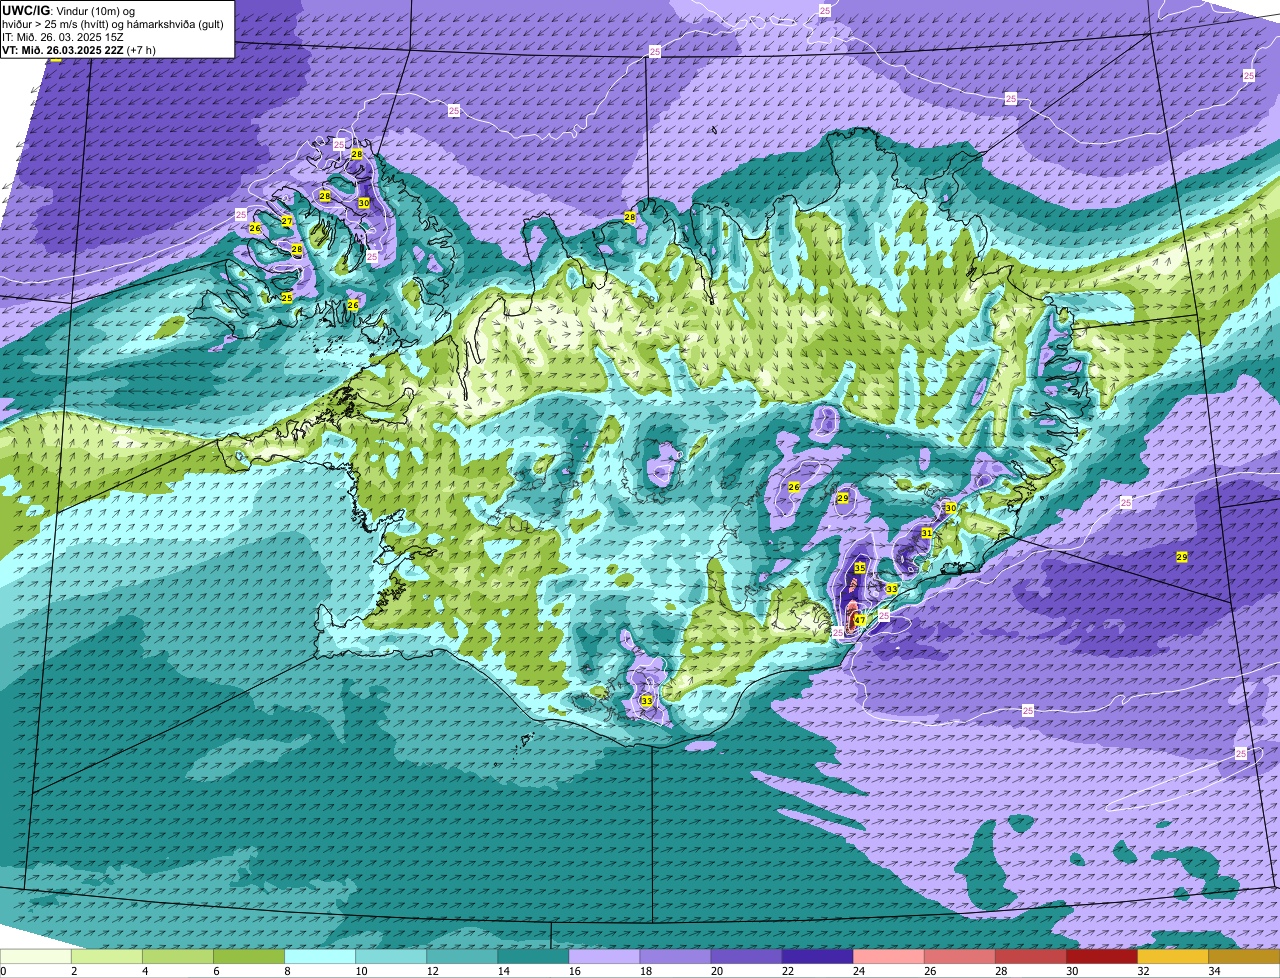Viewport: 1280px width, 978px height.
Task: Click the legend tick number 8
Action: click(x=287, y=971)
